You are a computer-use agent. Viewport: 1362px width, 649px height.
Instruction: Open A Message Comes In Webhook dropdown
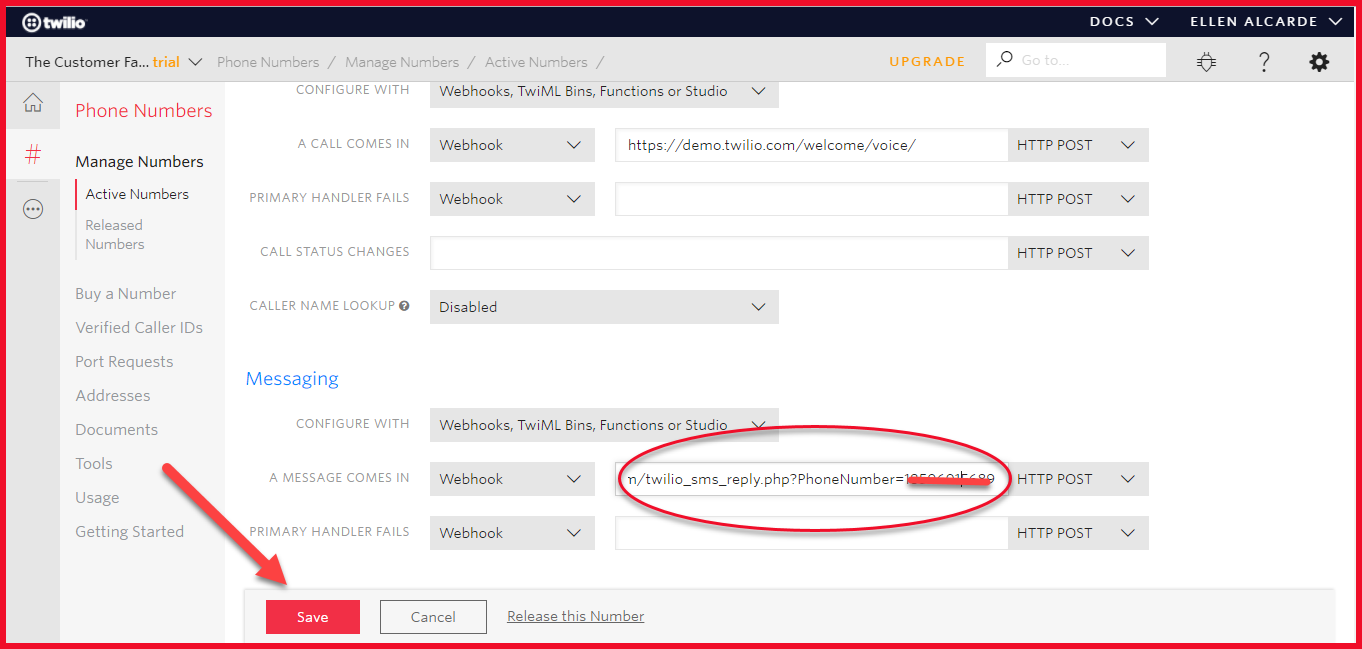click(x=512, y=479)
